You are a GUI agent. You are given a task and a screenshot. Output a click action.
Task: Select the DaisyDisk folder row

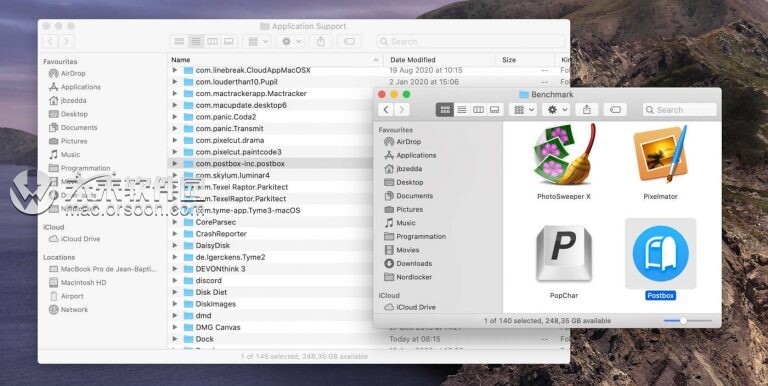[270, 245]
